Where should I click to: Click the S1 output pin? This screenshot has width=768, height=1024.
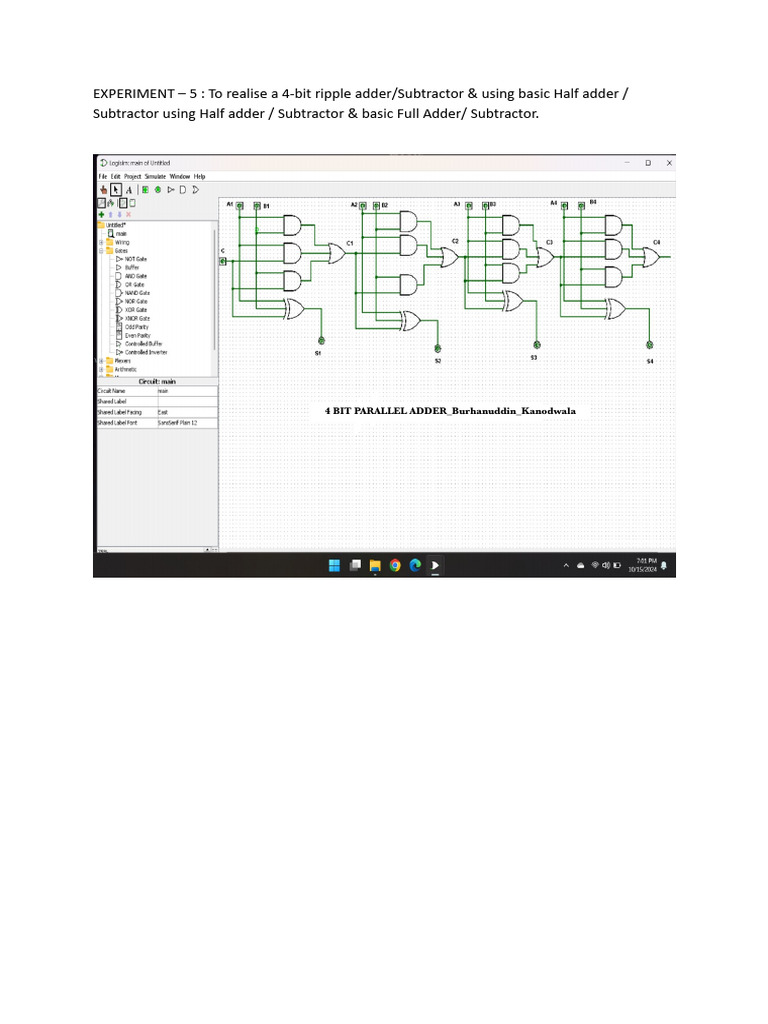point(321,341)
